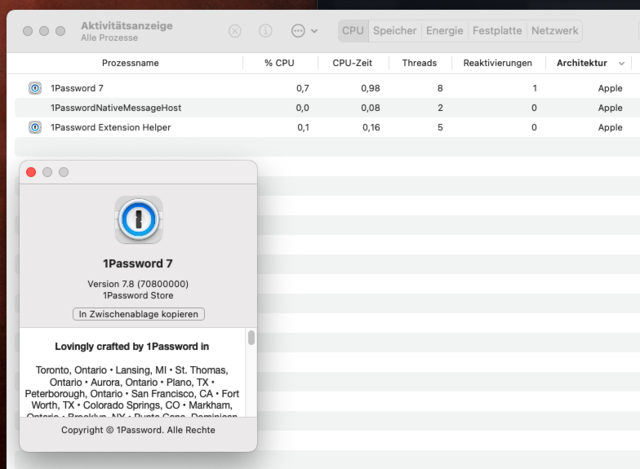Open the process info toolbar icon
Image resolution: width=640 pixels, height=469 pixels.
click(x=265, y=31)
